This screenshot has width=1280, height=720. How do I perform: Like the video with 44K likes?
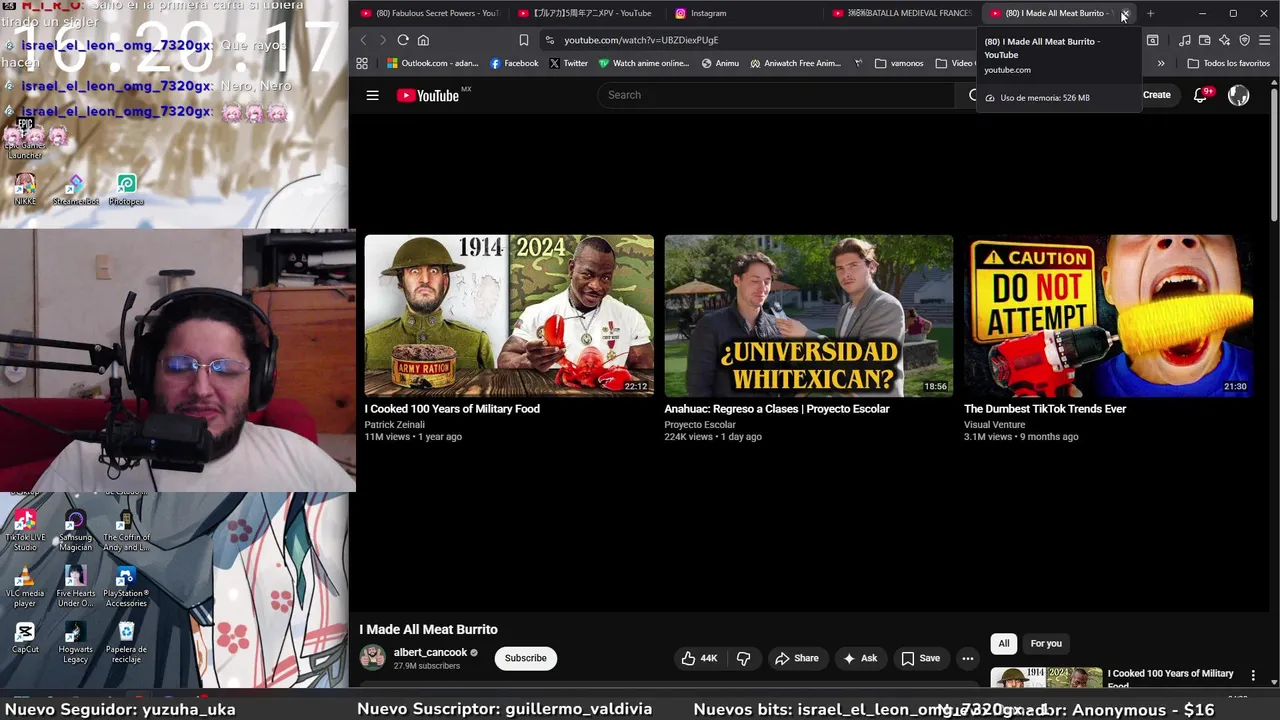(699, 658)
